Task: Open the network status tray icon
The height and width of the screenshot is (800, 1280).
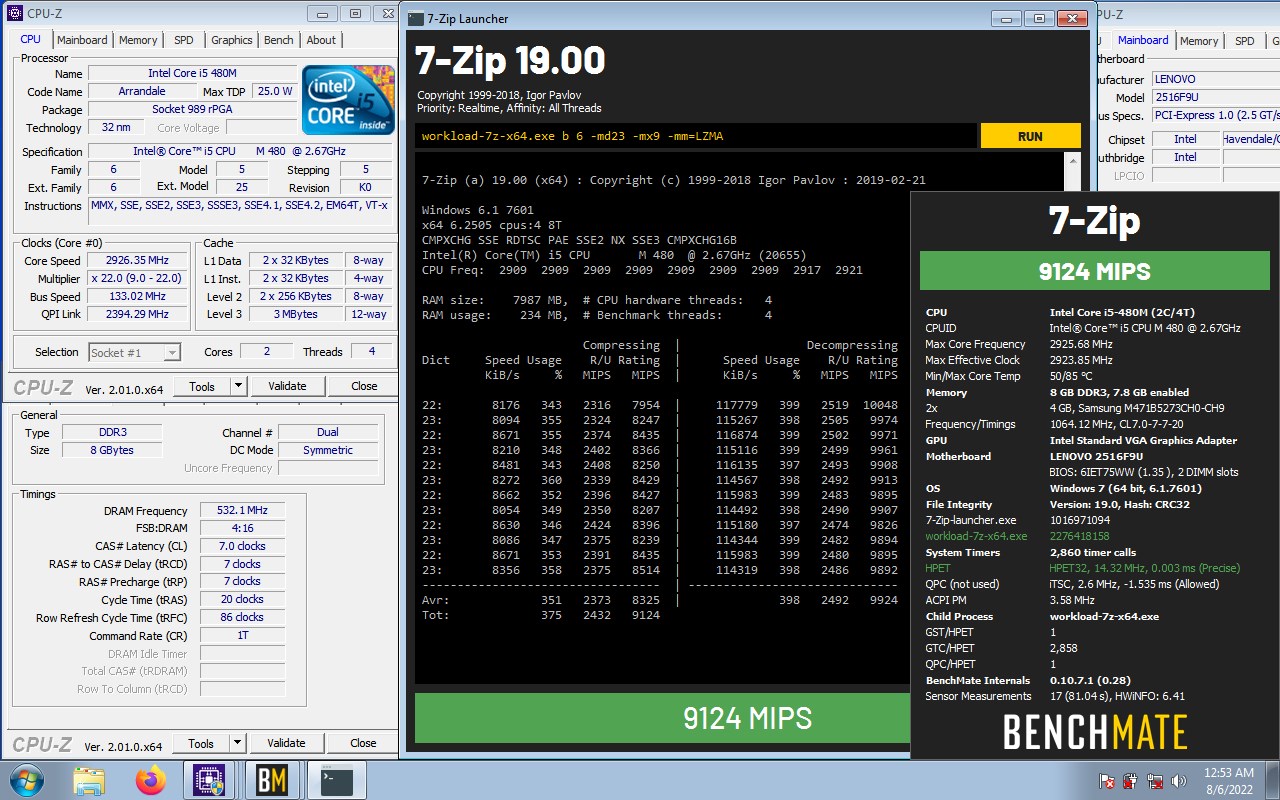Action: click(x=1155, y=781)
